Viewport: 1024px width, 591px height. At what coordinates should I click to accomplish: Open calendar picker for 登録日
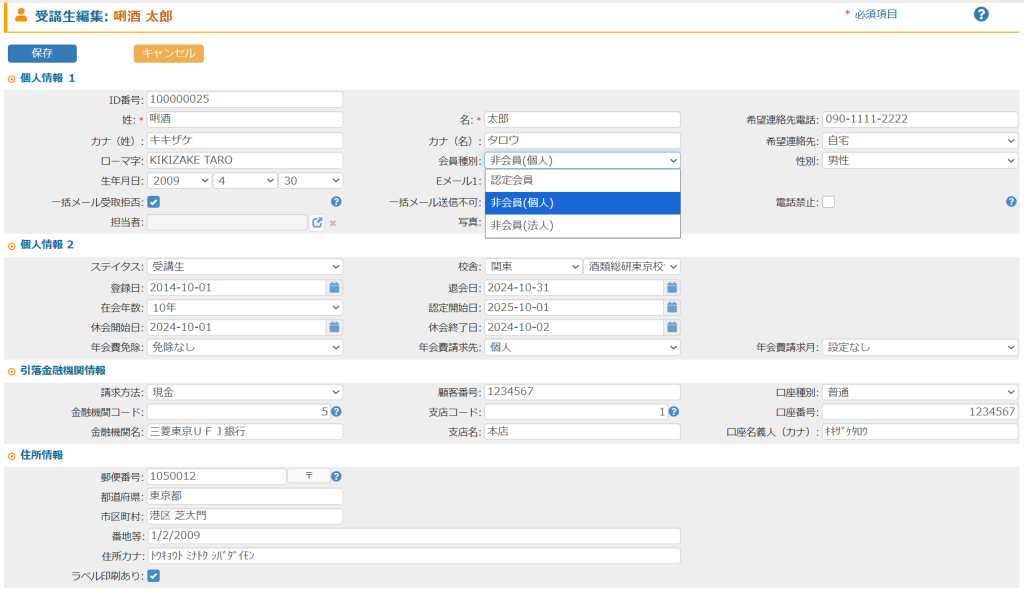(x=335, y=287)
